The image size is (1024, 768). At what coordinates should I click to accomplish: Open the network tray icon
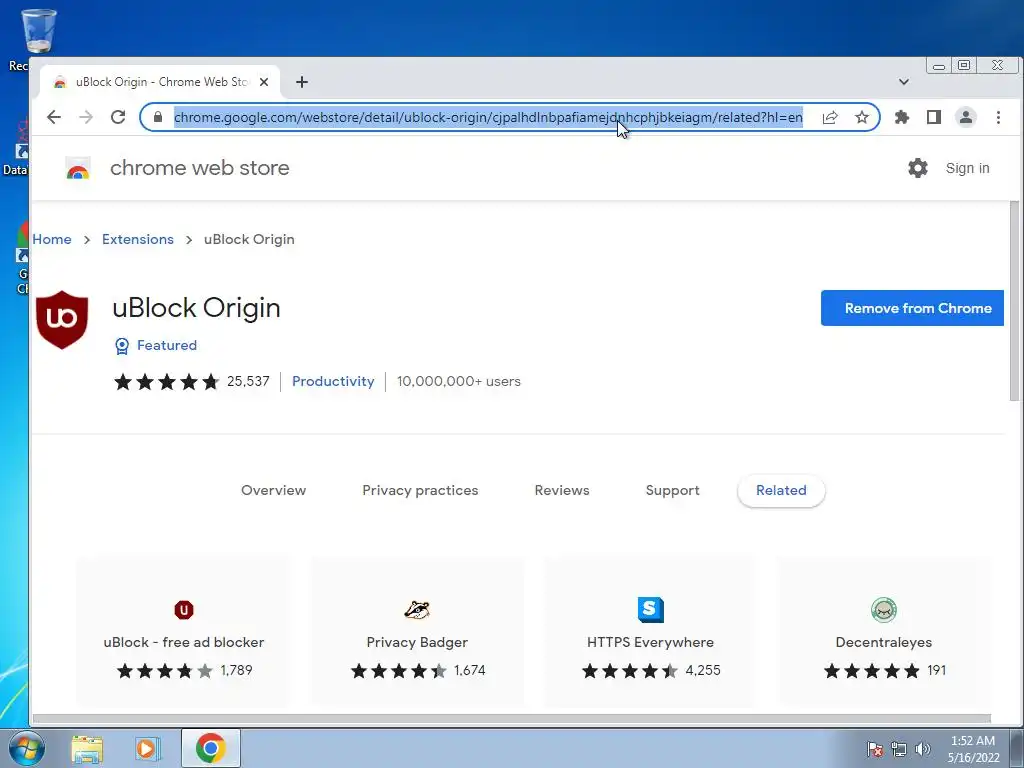[899, 749]
